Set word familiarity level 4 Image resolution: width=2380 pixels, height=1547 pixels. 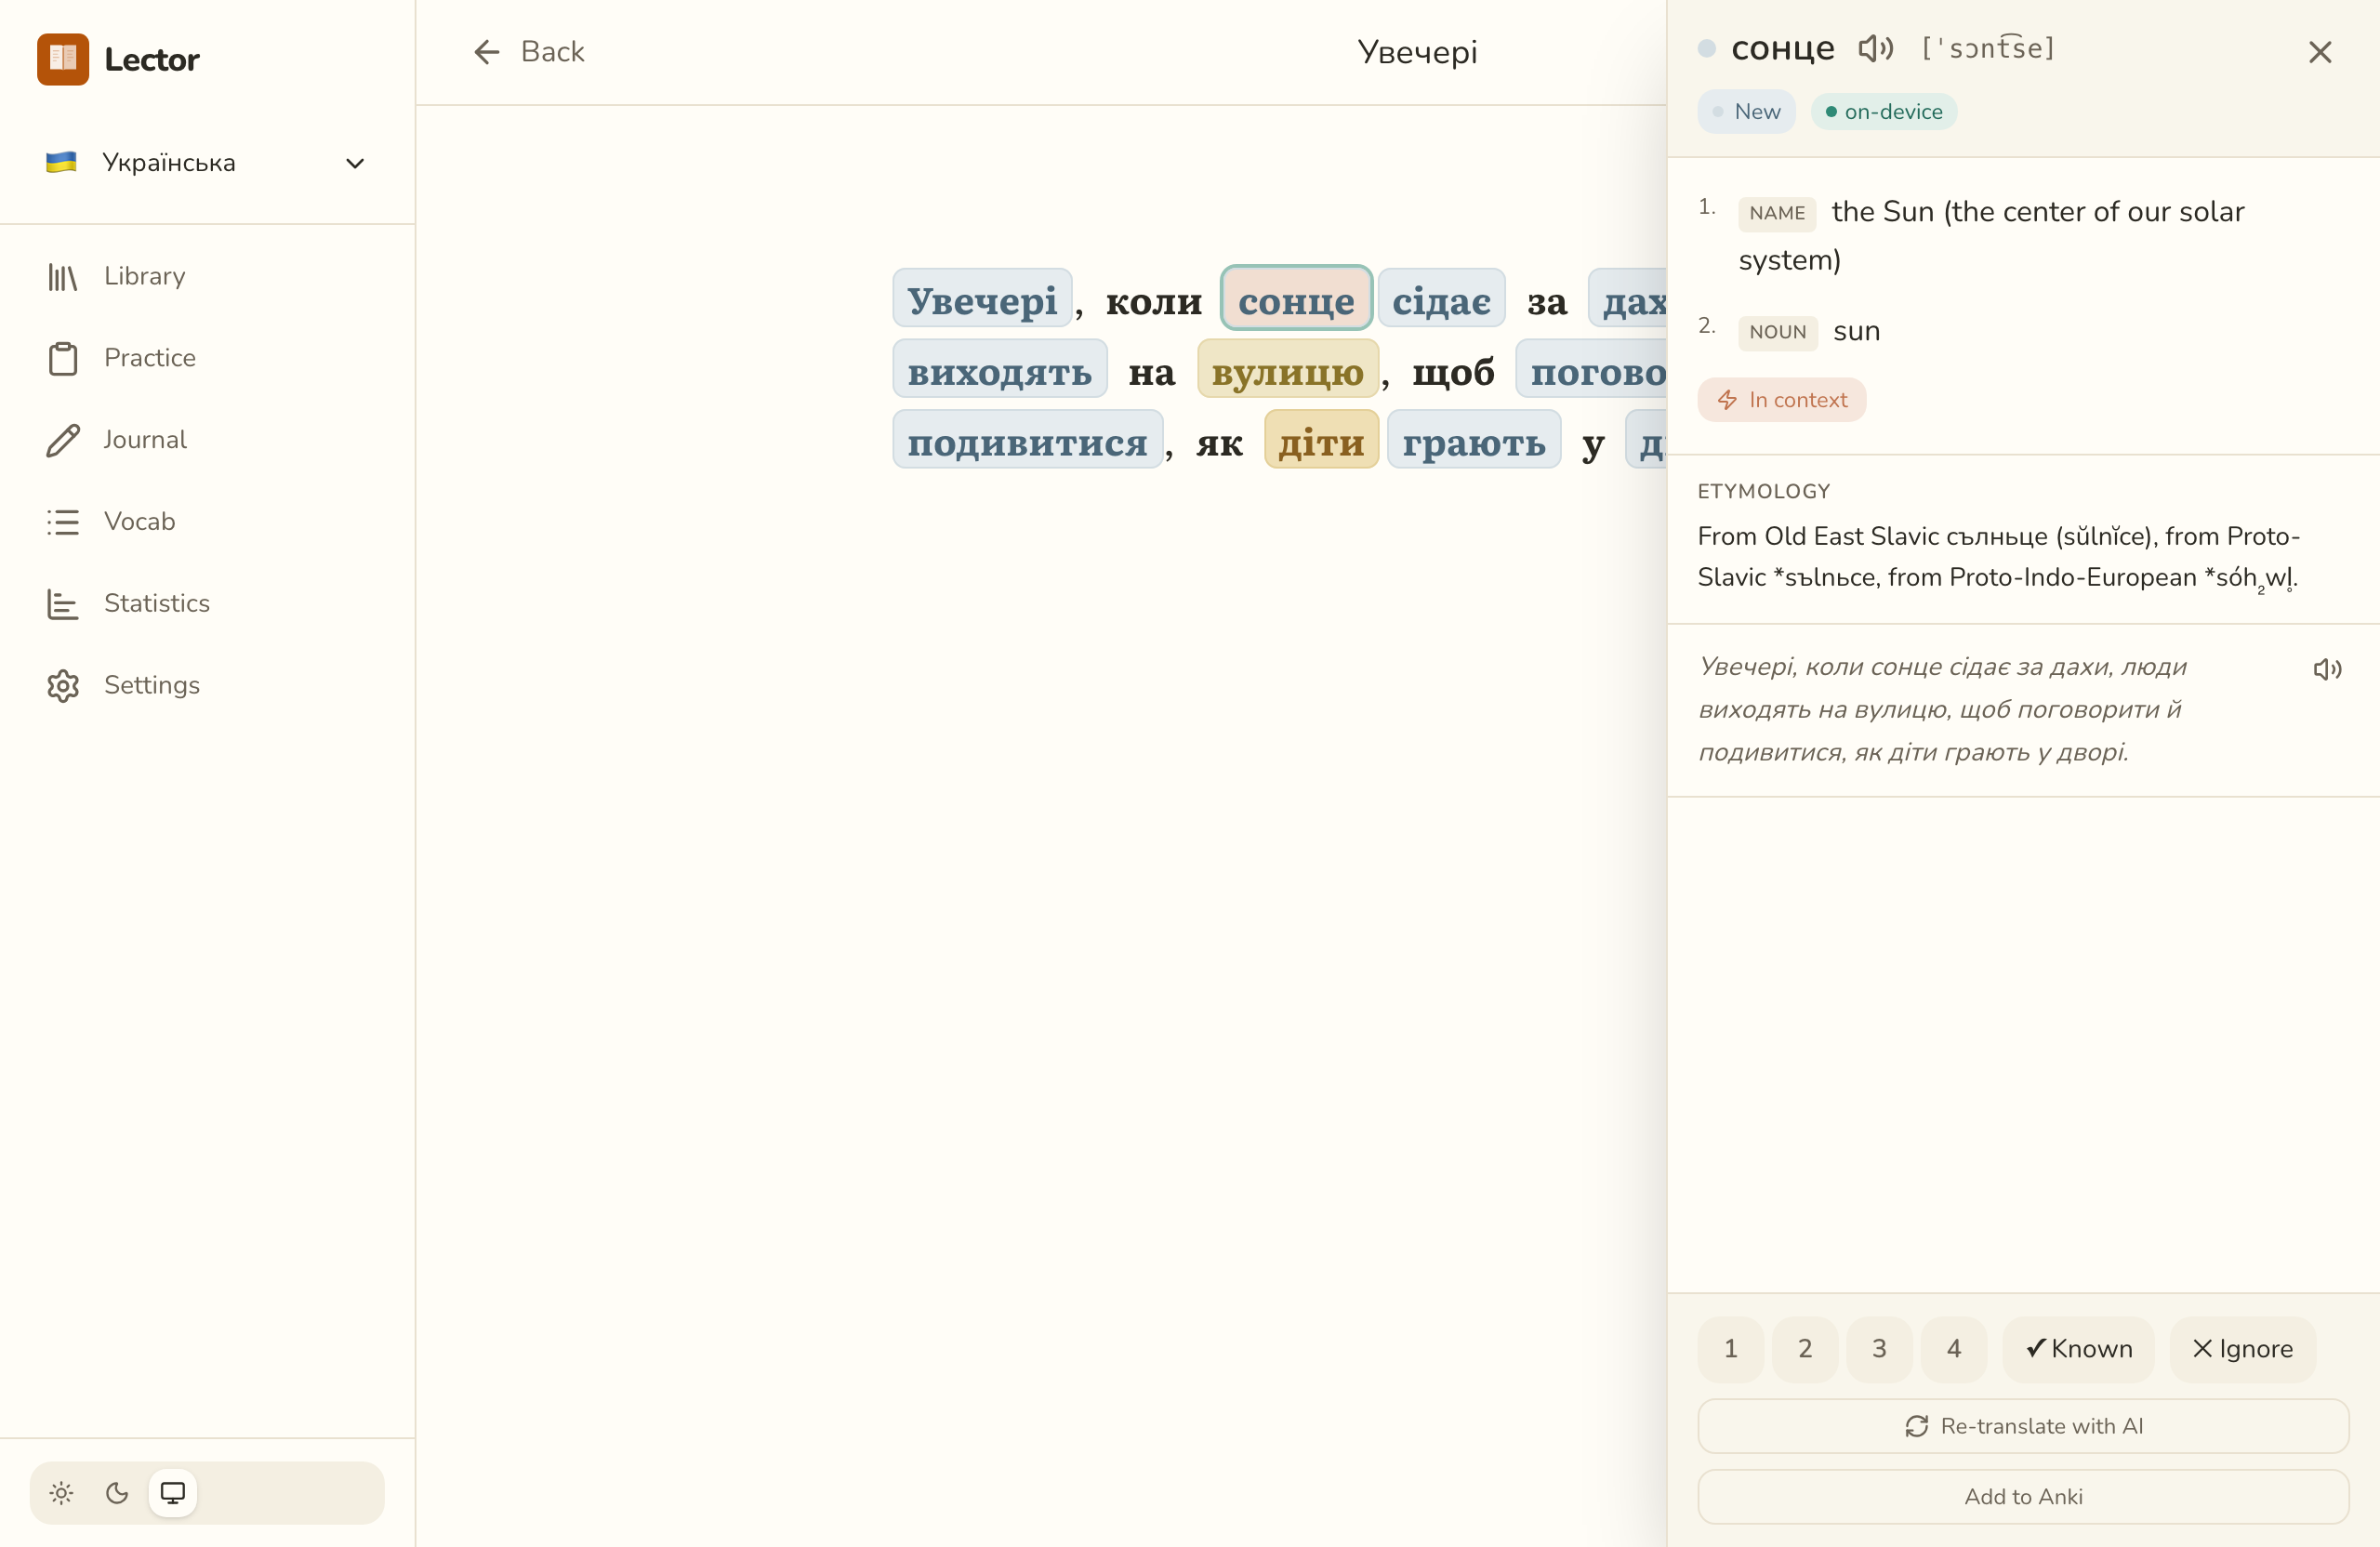coord(1954,1349)
